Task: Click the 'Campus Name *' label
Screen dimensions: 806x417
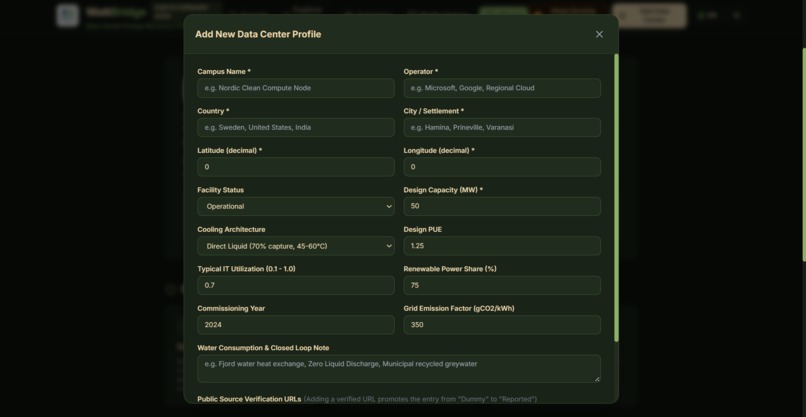Action: 224,71
